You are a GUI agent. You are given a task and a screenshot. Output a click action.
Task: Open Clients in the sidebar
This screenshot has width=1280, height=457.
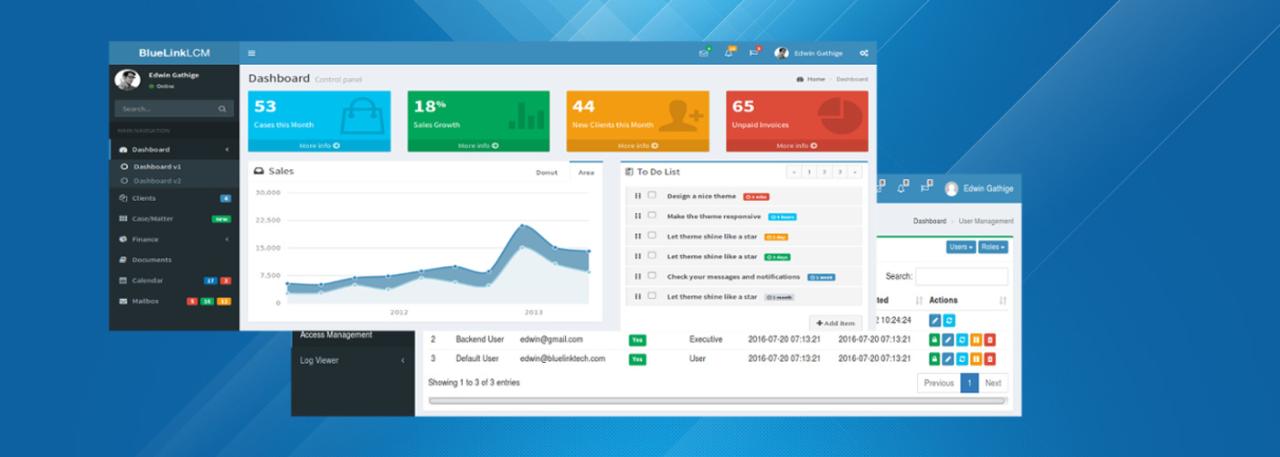pyautogui.click(x=174, y=198)
